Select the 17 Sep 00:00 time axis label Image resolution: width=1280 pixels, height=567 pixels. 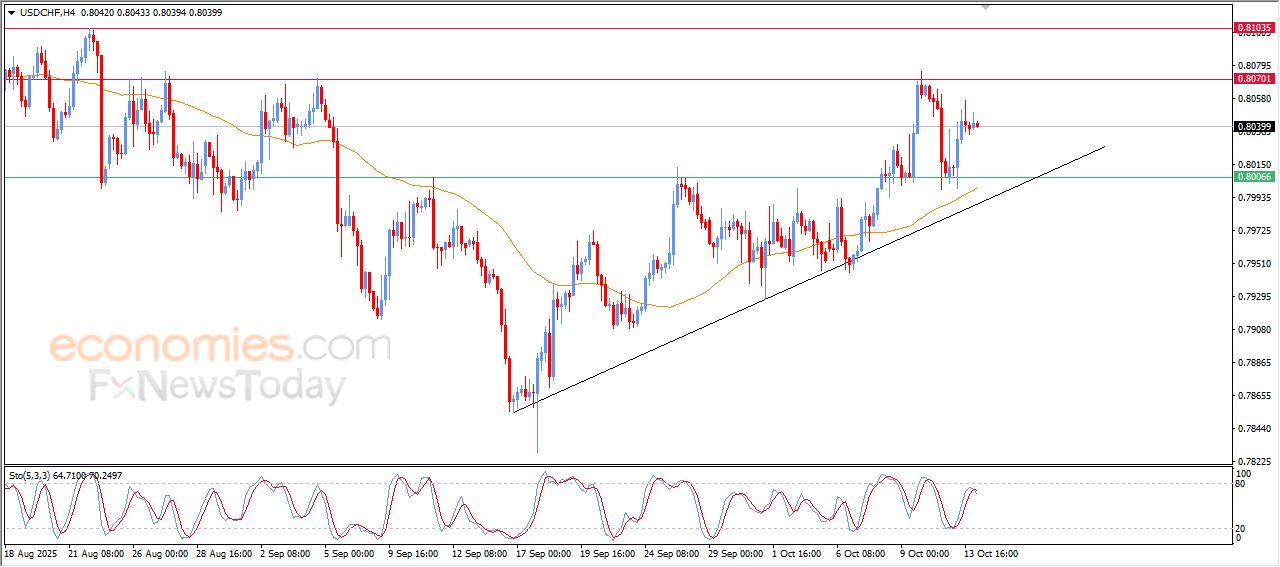(544, 553)
